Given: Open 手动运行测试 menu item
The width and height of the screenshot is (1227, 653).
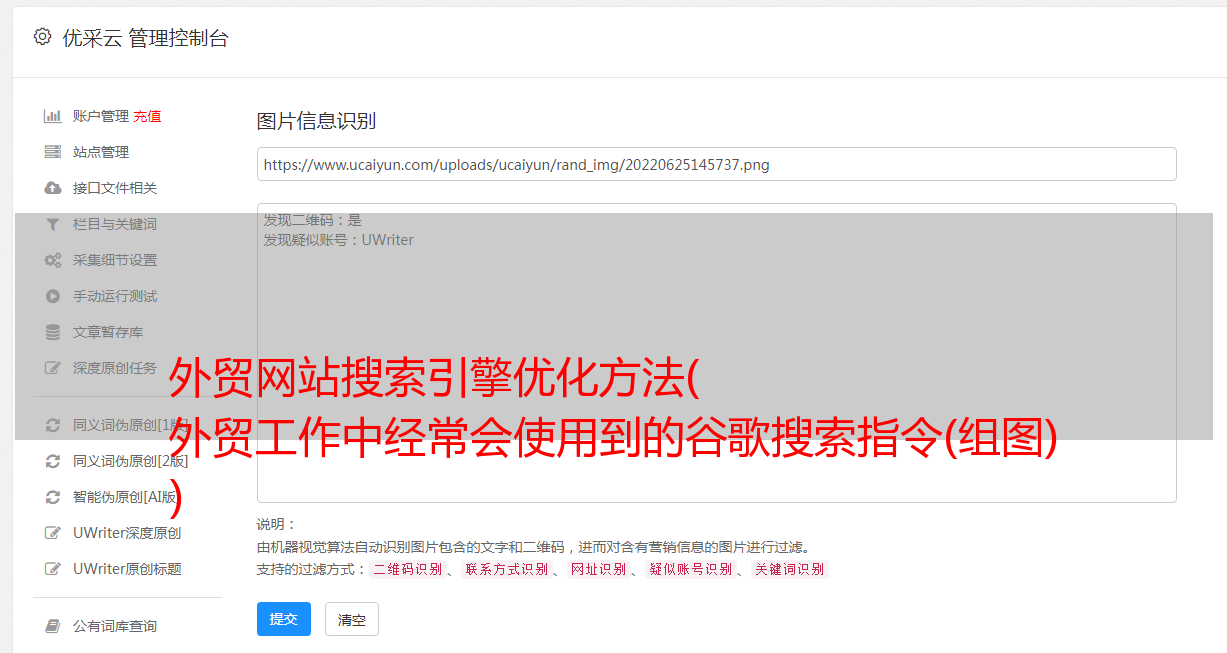Looking at the screenshot, I should [115, 296].
